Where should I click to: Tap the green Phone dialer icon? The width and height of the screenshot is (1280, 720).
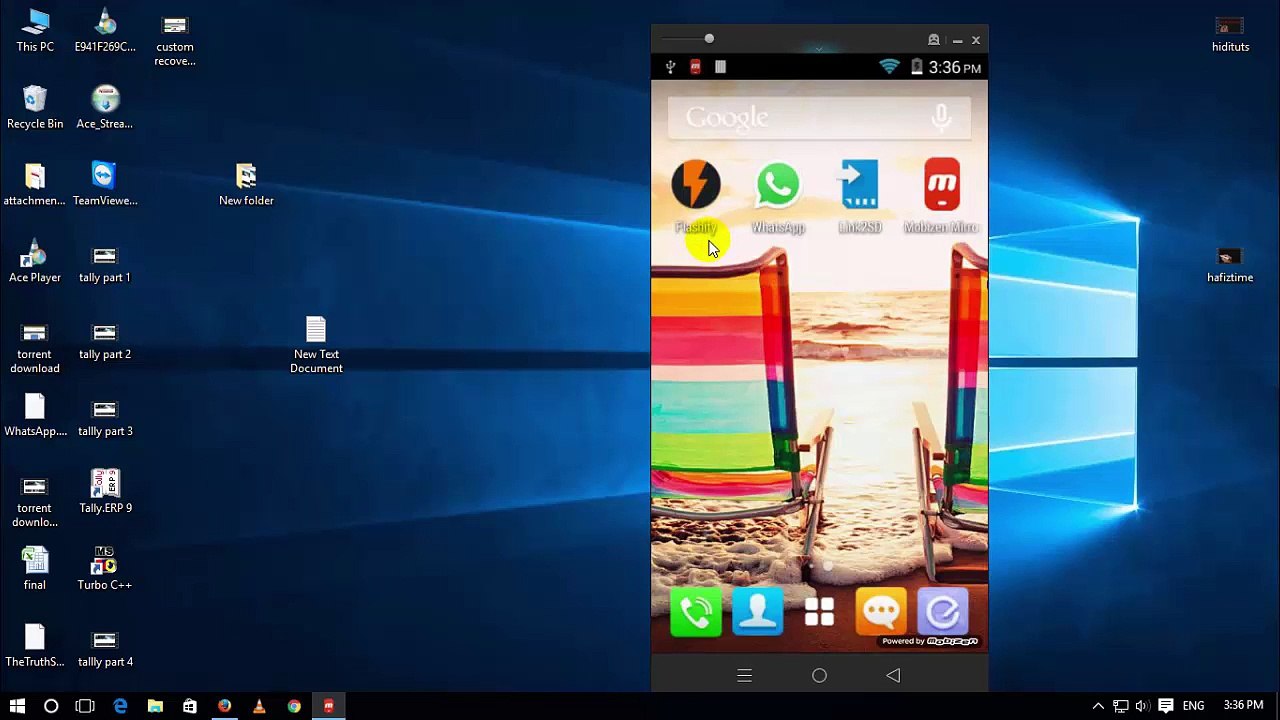696,612
